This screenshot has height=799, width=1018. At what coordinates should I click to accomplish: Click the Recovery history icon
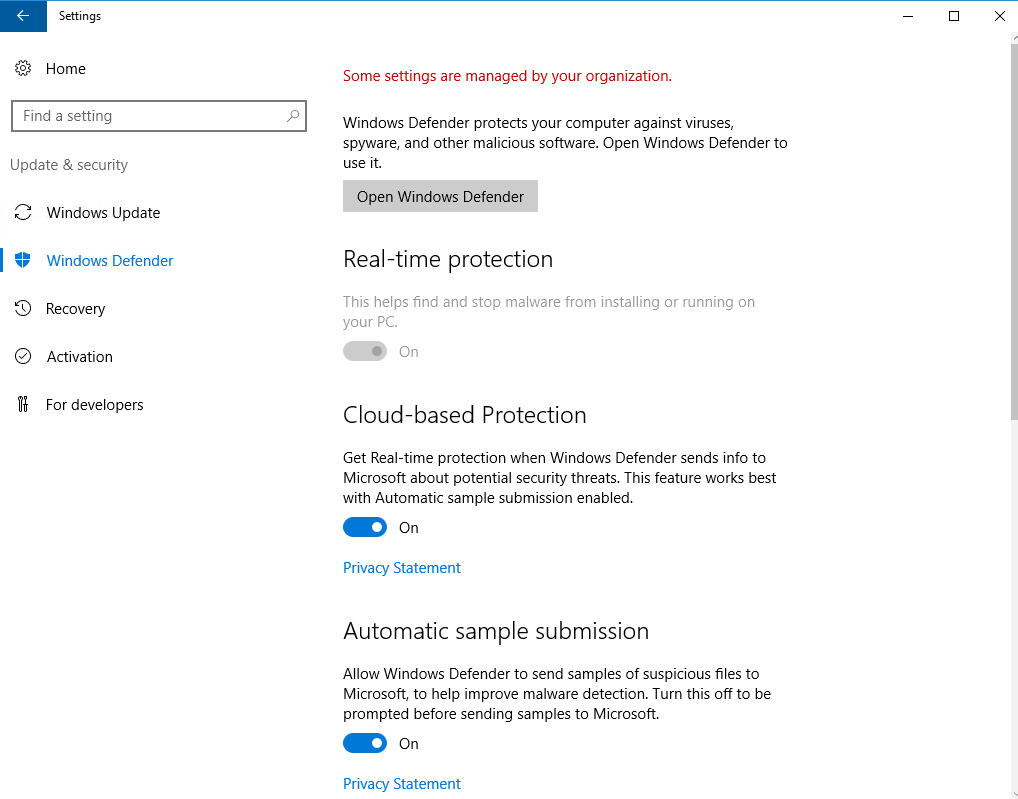point(23,308)
